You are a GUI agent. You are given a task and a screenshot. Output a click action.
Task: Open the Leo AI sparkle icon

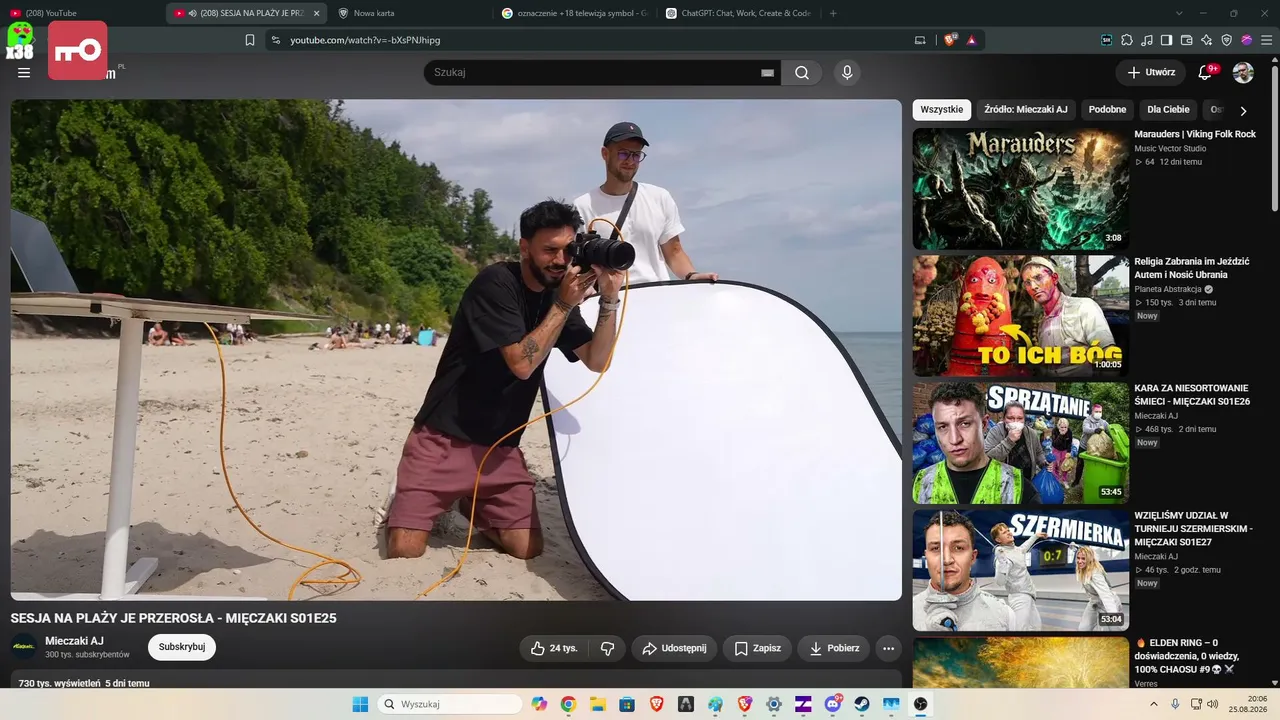click(x=1207, y=40)
